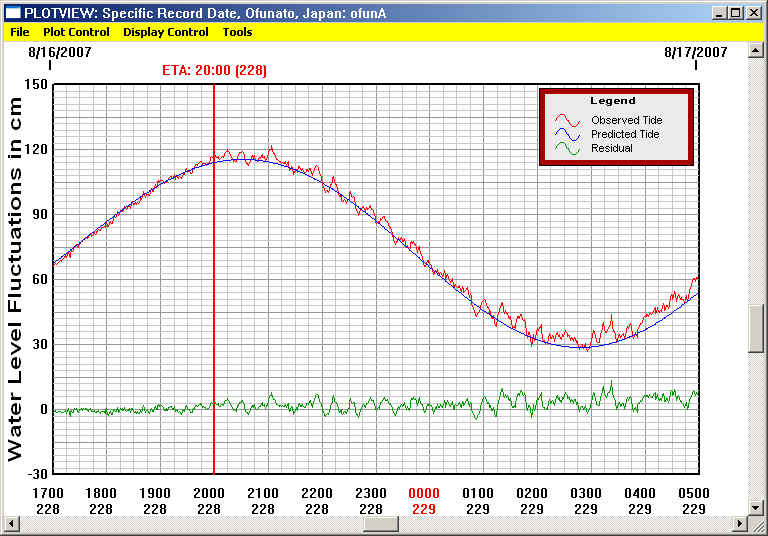Click the horizontal scrollbar thumb
Viewport: 768px width, 536px height.
[381, 524]
